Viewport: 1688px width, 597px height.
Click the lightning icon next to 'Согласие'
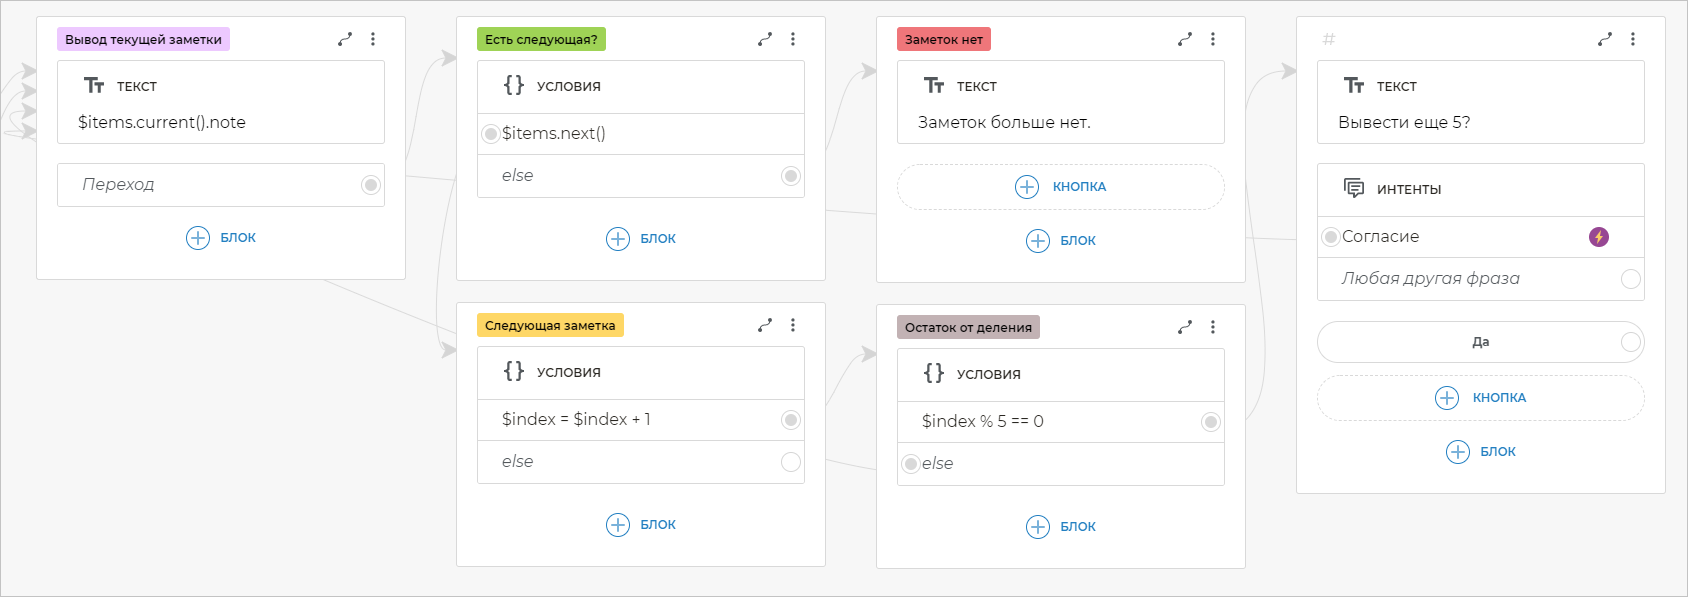[1599, 237]
